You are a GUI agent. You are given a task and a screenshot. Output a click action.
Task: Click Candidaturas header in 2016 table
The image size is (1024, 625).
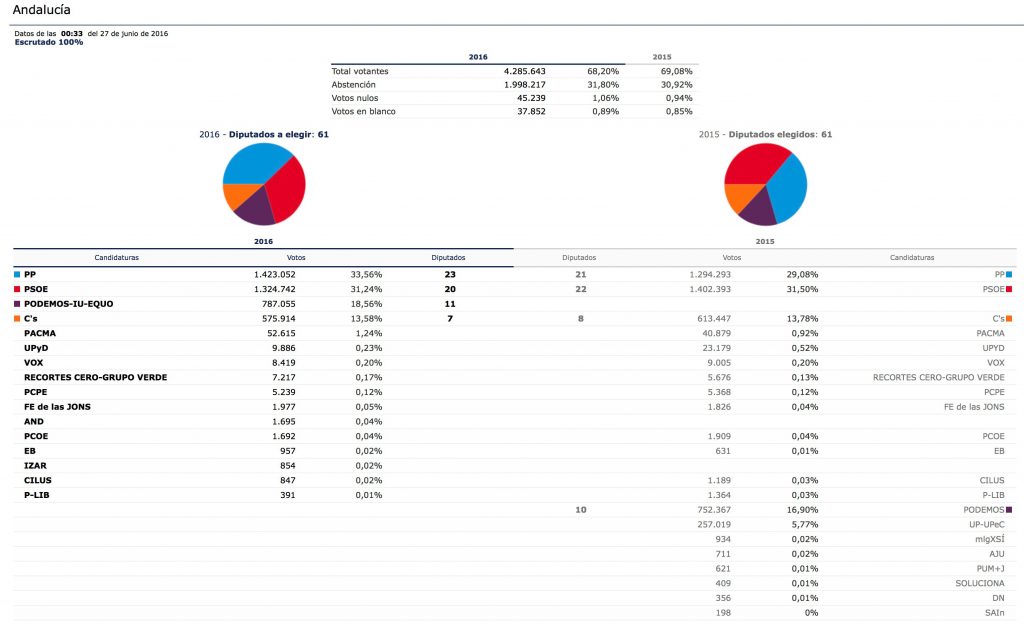tap(116, 257)
